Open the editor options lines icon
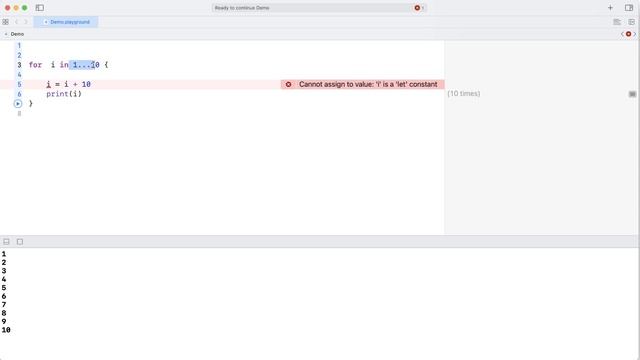This screenshot has height=360, width=640. point(617,22)
